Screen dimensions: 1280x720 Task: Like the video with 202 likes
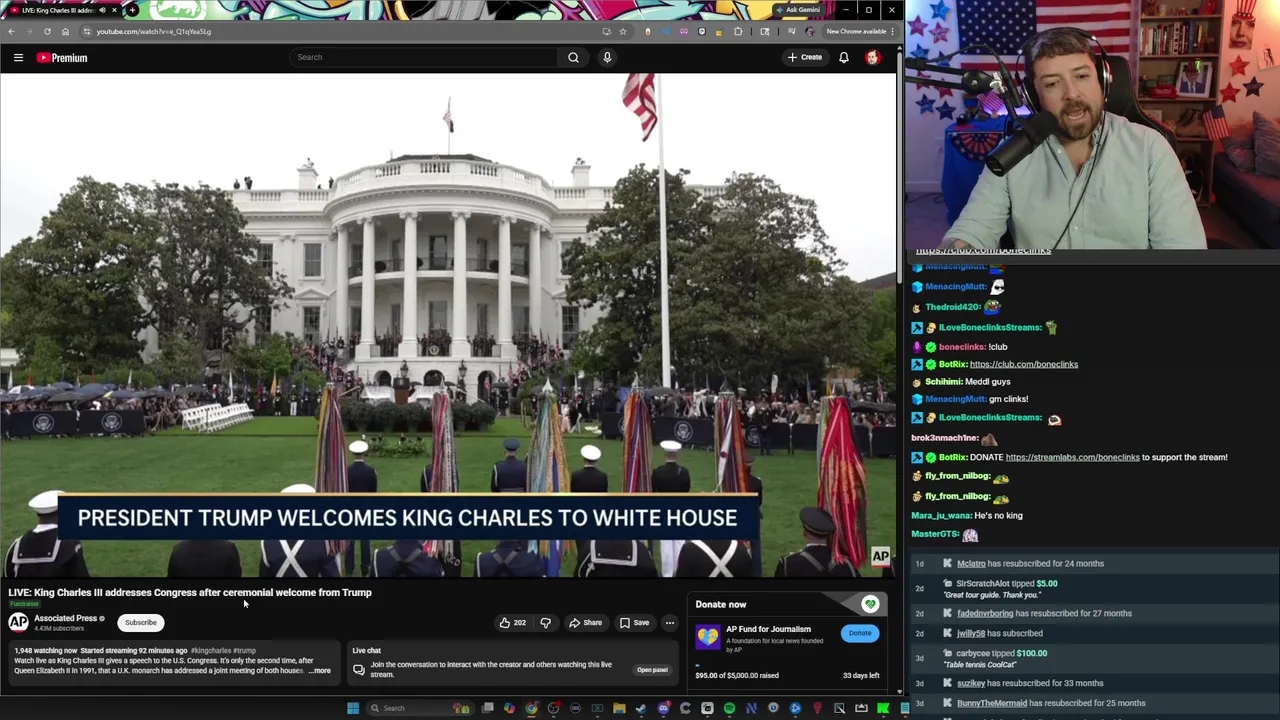(512, 623)
